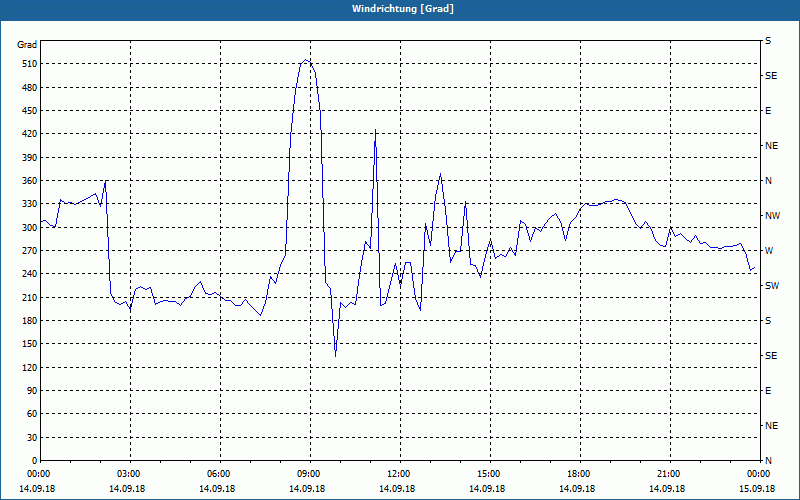Select the y-axis value 120
This screenshot has height=500, width=800.
(x=29, y=367)
